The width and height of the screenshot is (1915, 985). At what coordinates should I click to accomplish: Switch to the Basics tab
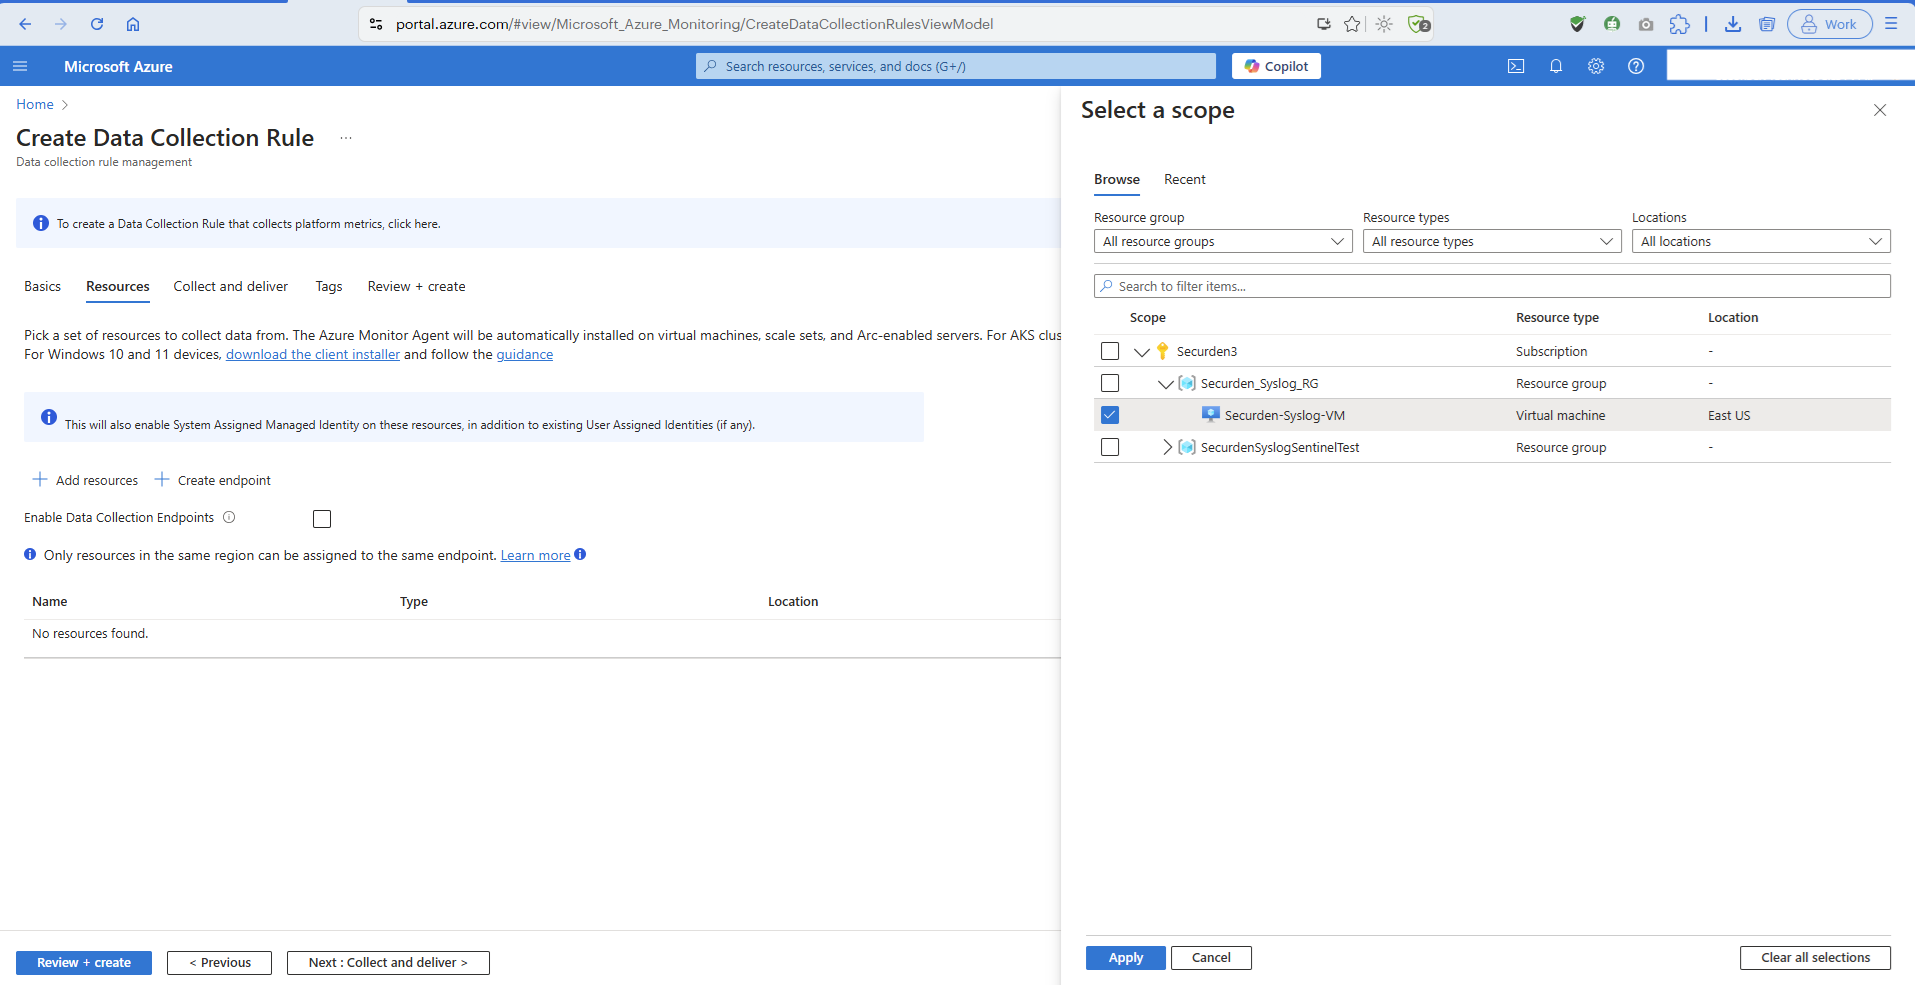(x=42, y=286)
